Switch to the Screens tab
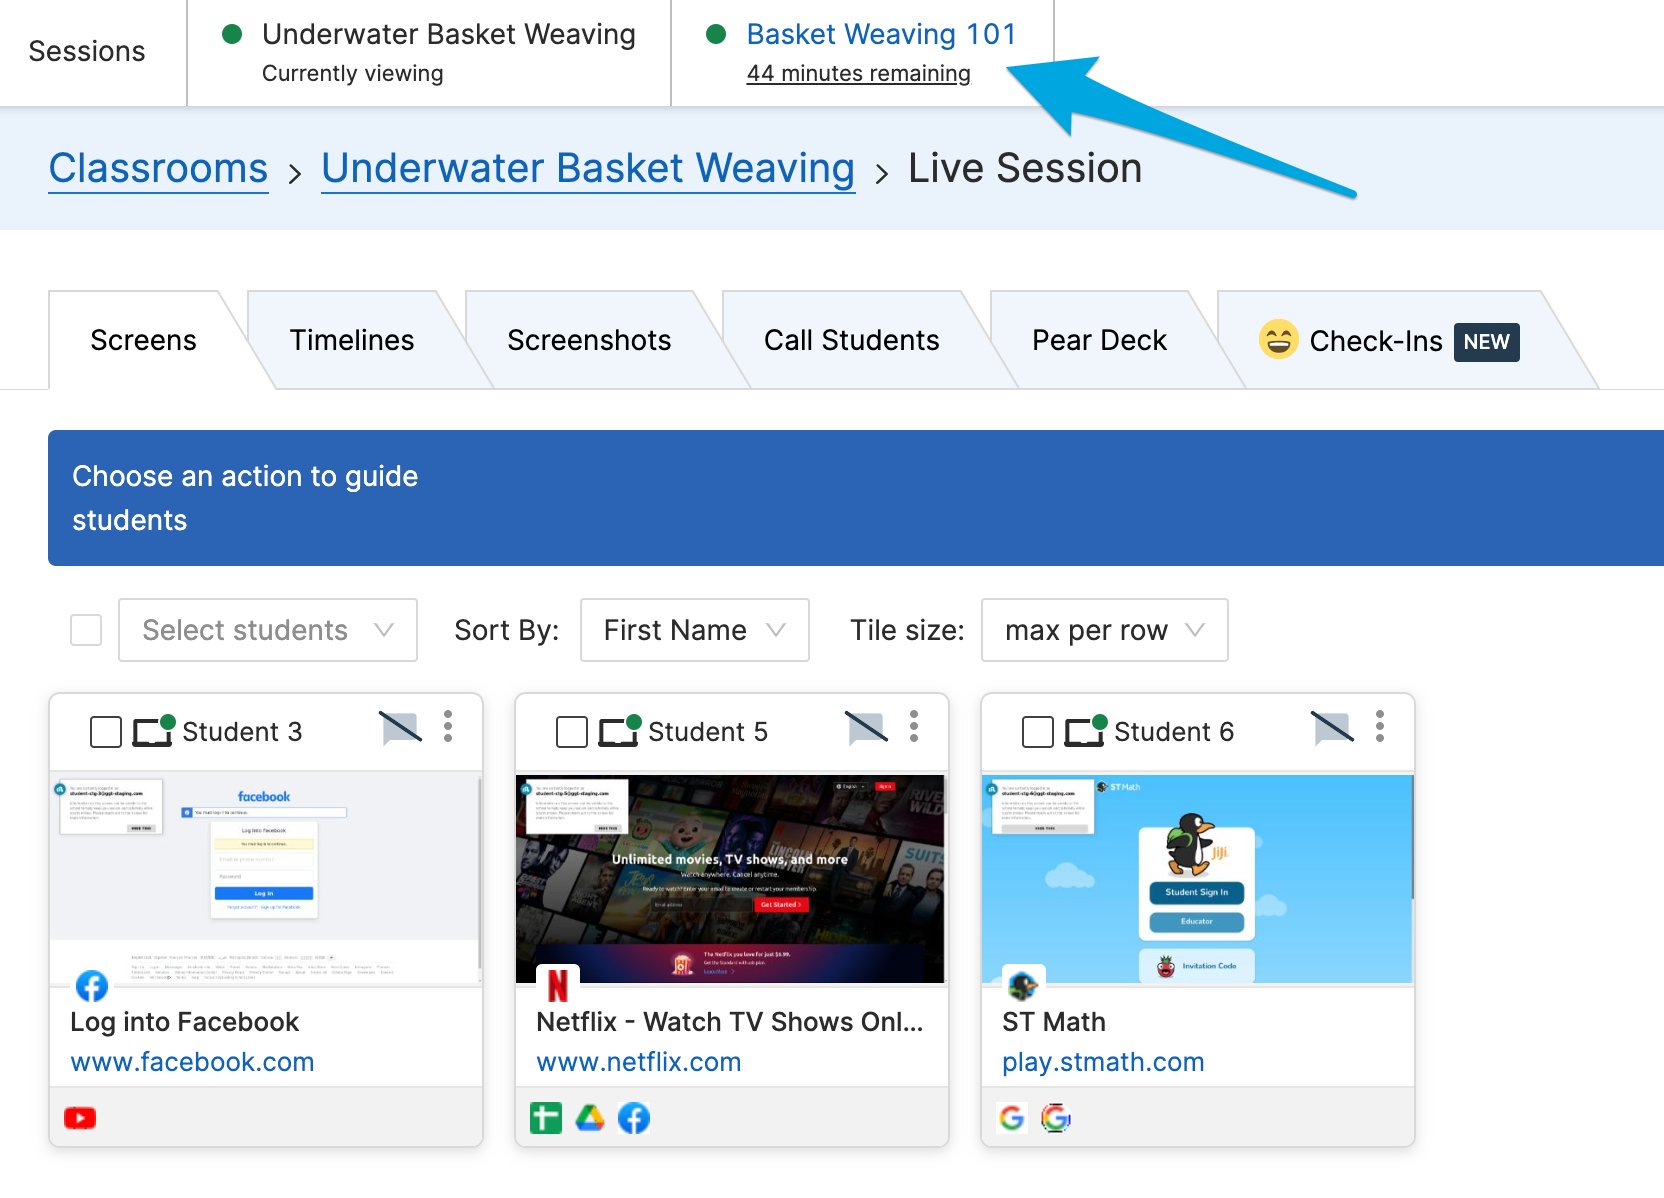 tap(144, 340)
